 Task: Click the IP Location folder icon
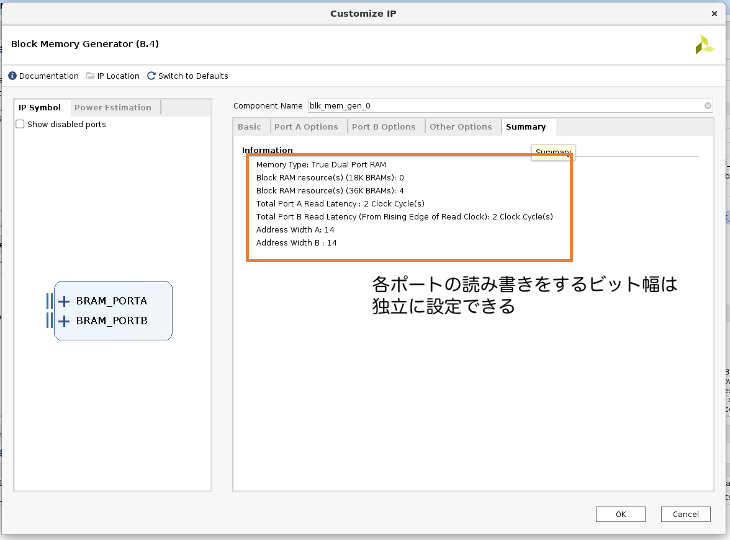91,76
